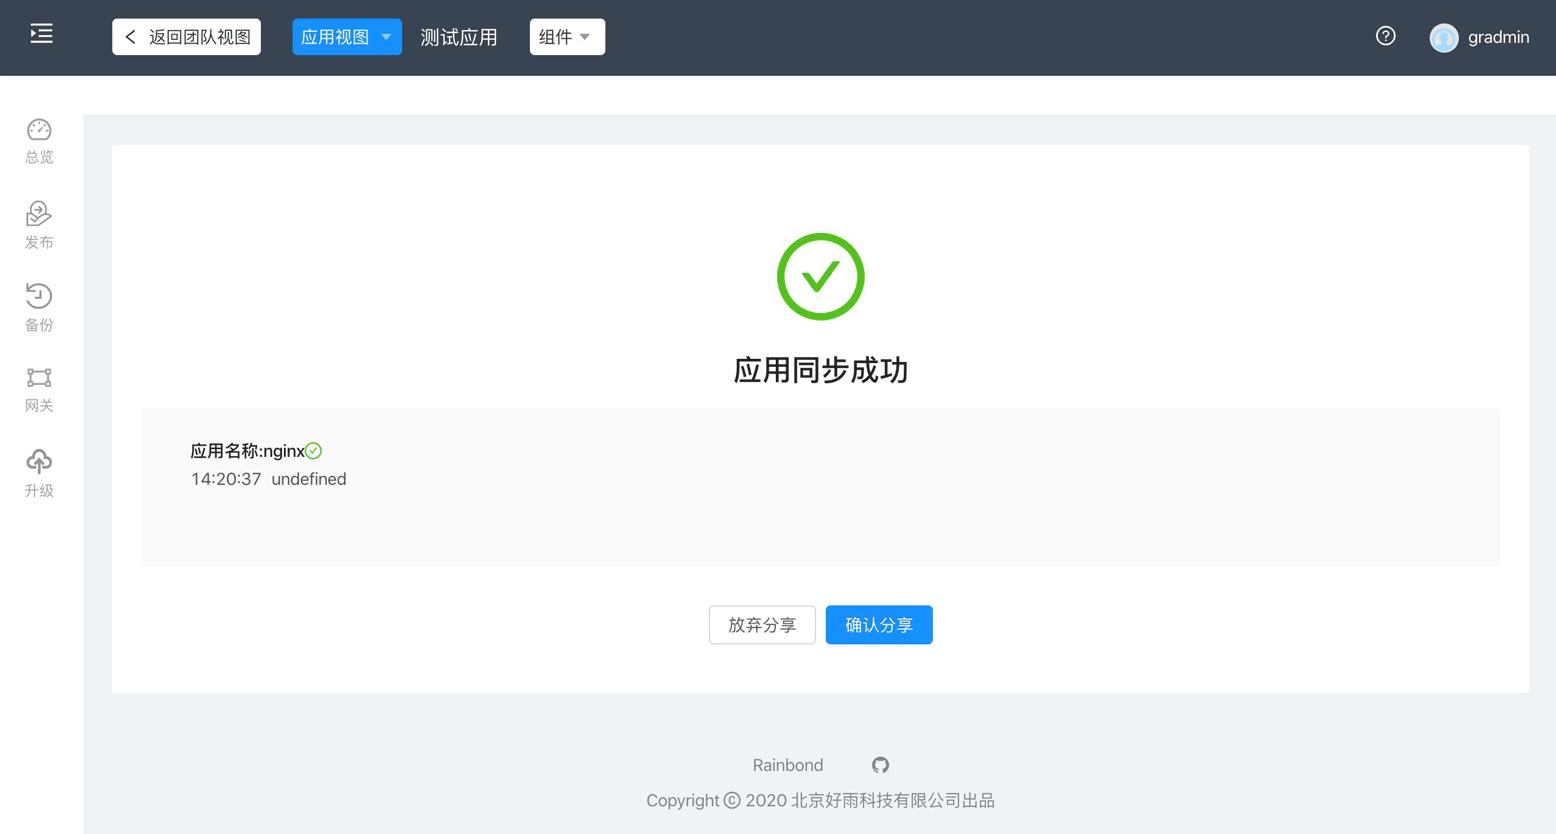
Task: Click 返回团队视图 back button
Action: 186,37
